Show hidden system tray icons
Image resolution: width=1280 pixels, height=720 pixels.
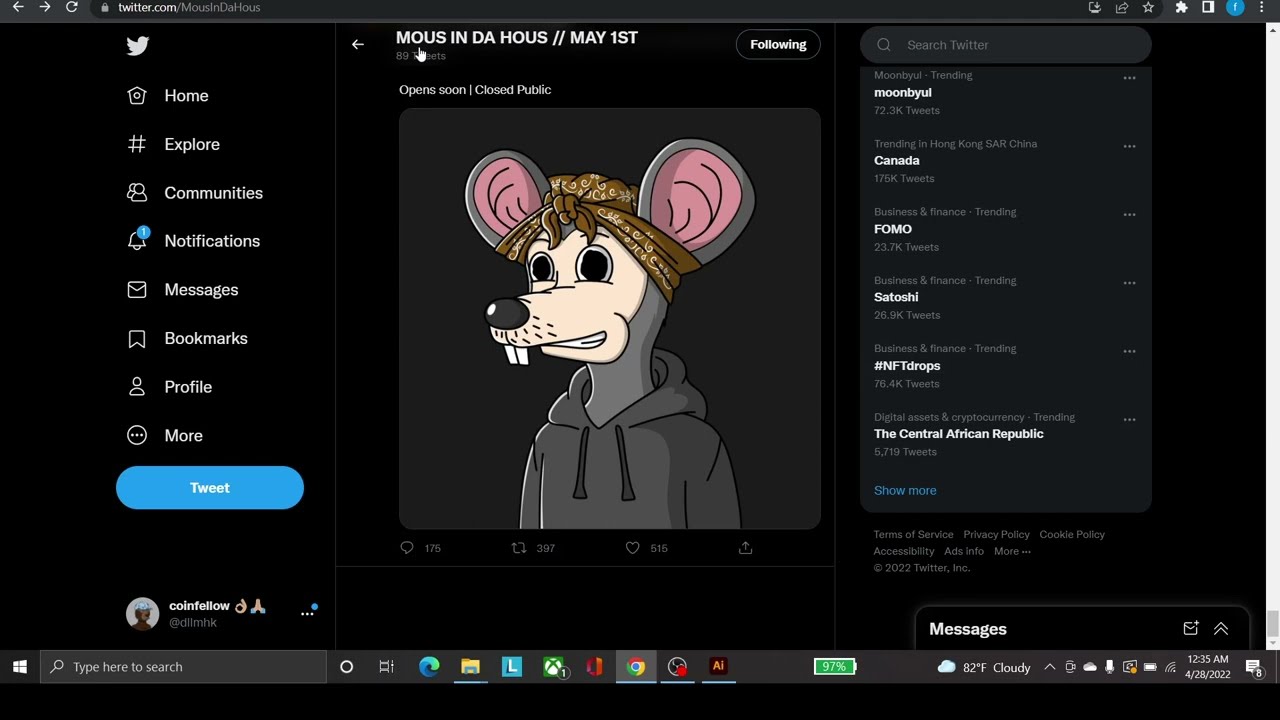(1049, 667)
